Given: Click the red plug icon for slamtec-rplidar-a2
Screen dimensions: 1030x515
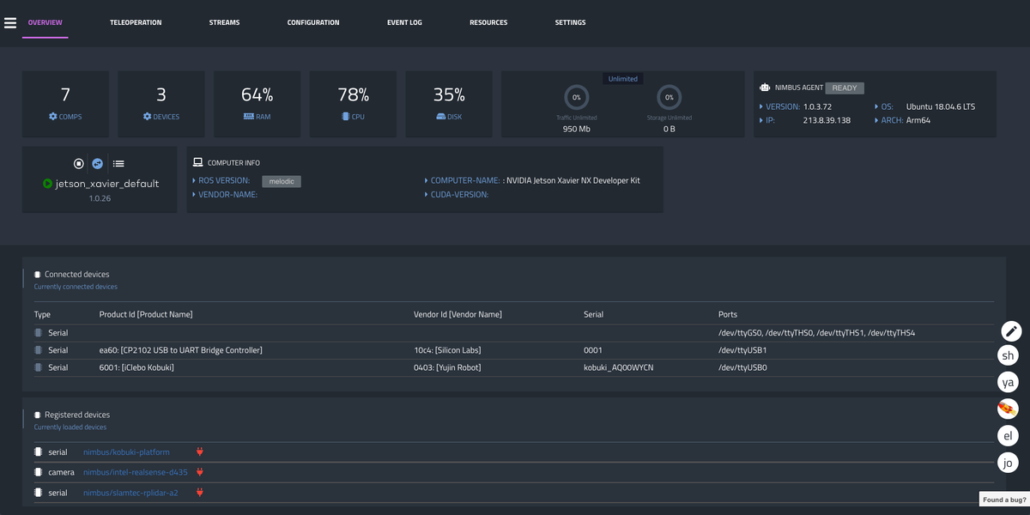Looking at the screenshot, I should pos(200,492).
